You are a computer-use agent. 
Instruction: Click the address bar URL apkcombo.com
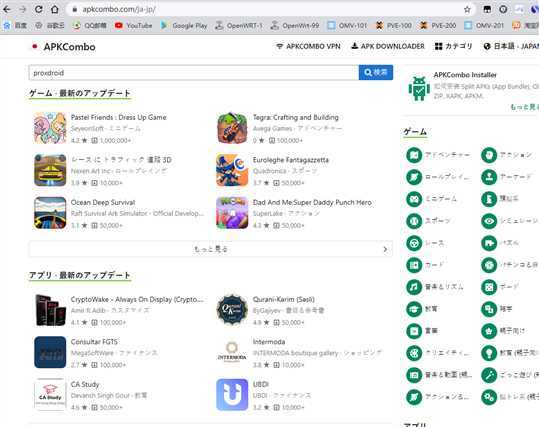pos(119,9)
